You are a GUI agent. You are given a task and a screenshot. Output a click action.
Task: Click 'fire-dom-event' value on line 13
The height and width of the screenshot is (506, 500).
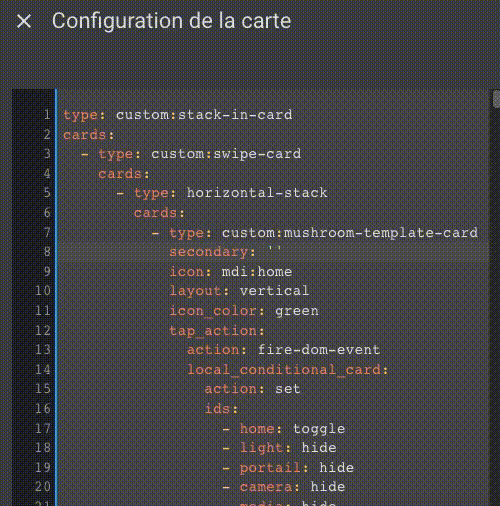tap(319, 350)
